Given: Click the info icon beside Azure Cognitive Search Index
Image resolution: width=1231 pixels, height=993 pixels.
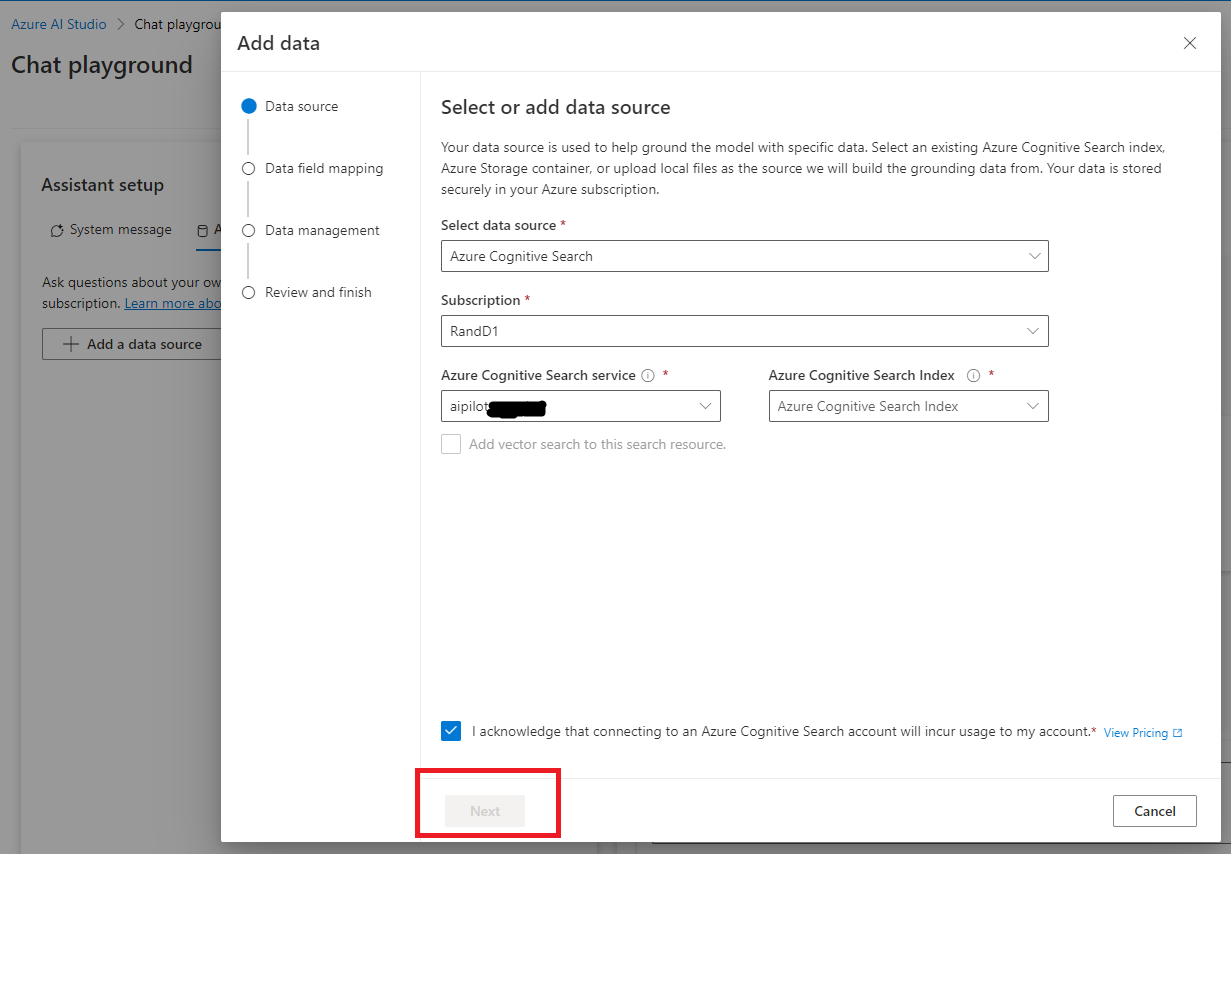Looking at the screenshot, I should (x=973, y=375).
